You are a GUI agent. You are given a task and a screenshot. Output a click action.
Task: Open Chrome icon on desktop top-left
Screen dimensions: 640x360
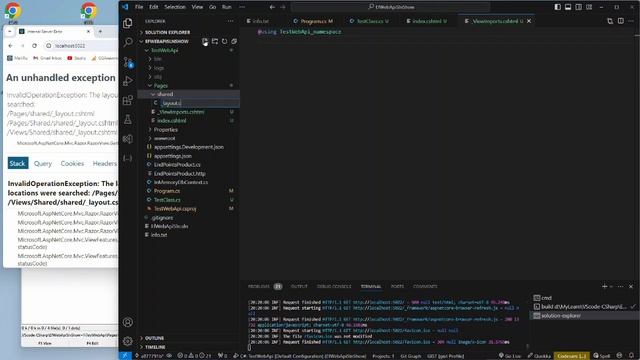coord(13,11)
